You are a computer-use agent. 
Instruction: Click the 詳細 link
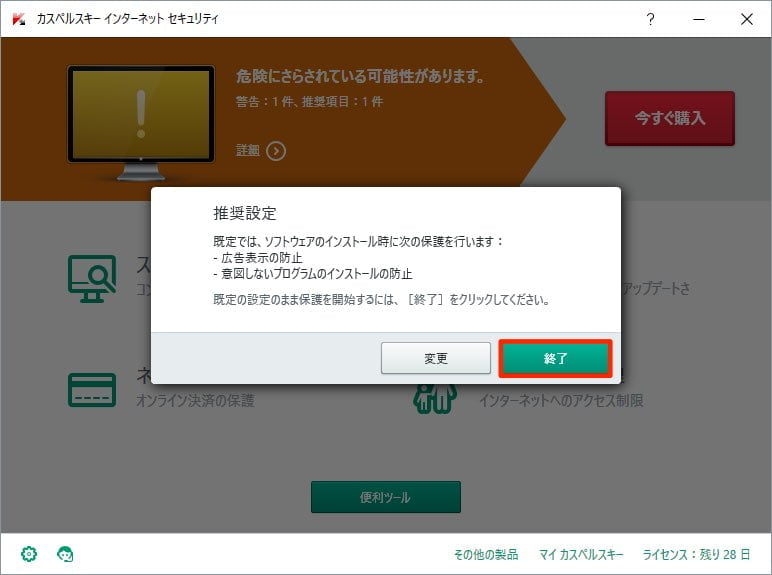248,150
